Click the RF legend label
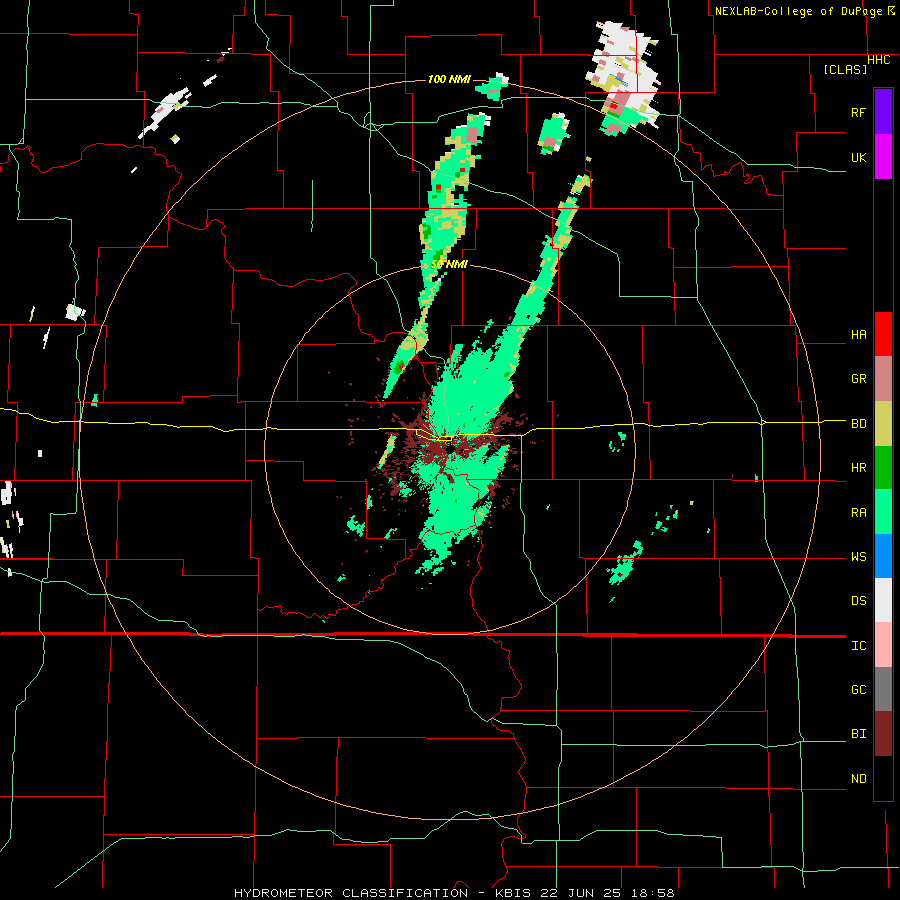 pos(858,112)
